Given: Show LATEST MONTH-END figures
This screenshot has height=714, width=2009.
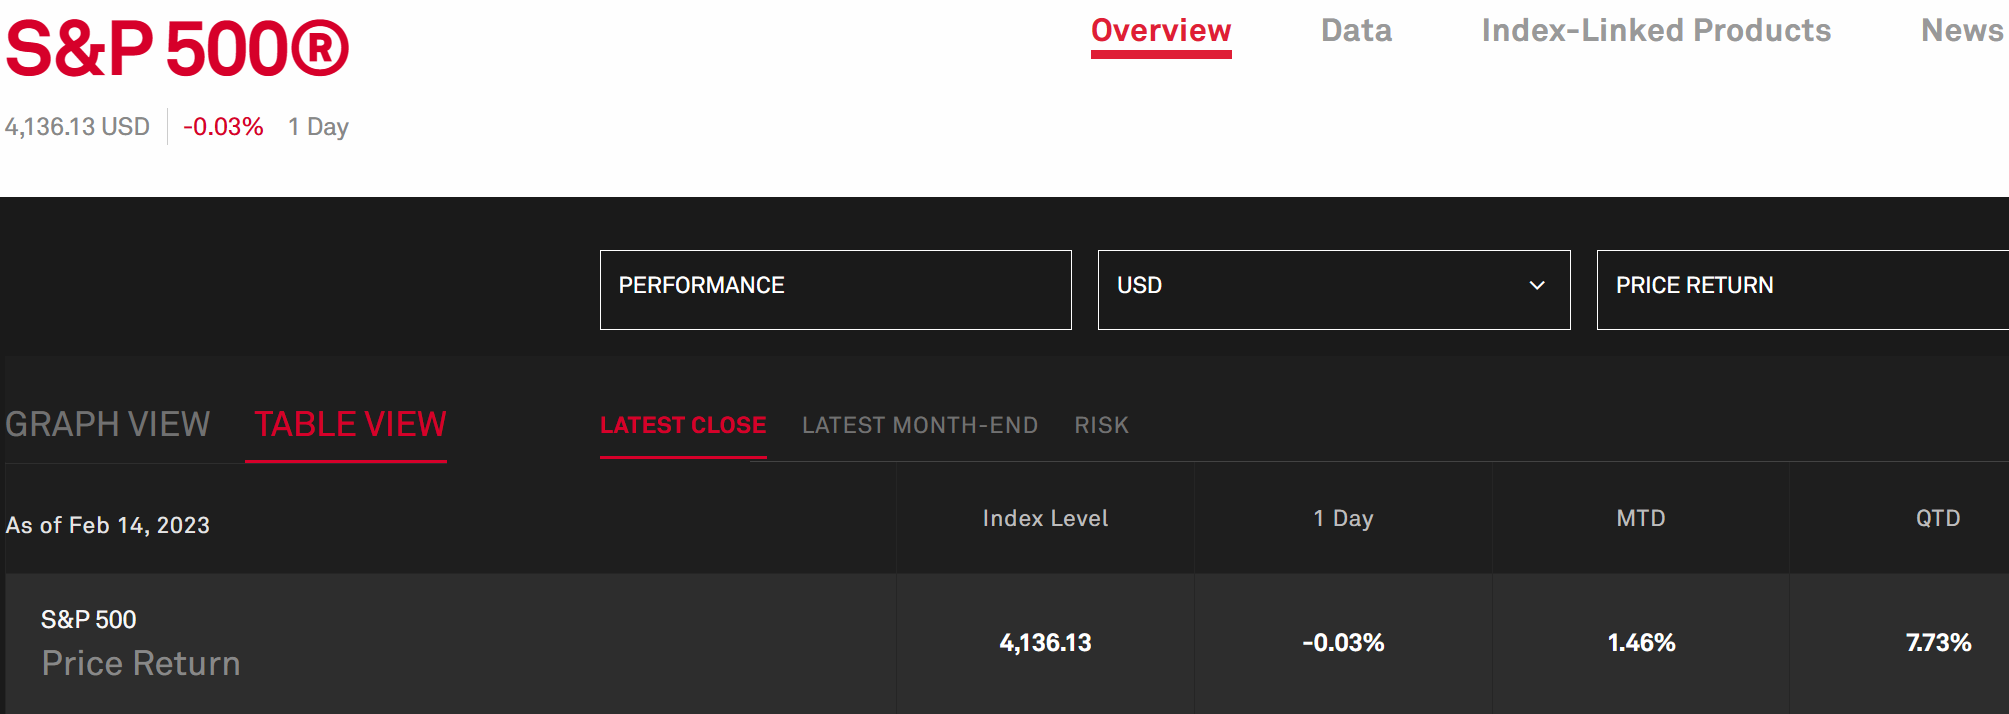Looking at the screenshot, I should coord(920,425).
